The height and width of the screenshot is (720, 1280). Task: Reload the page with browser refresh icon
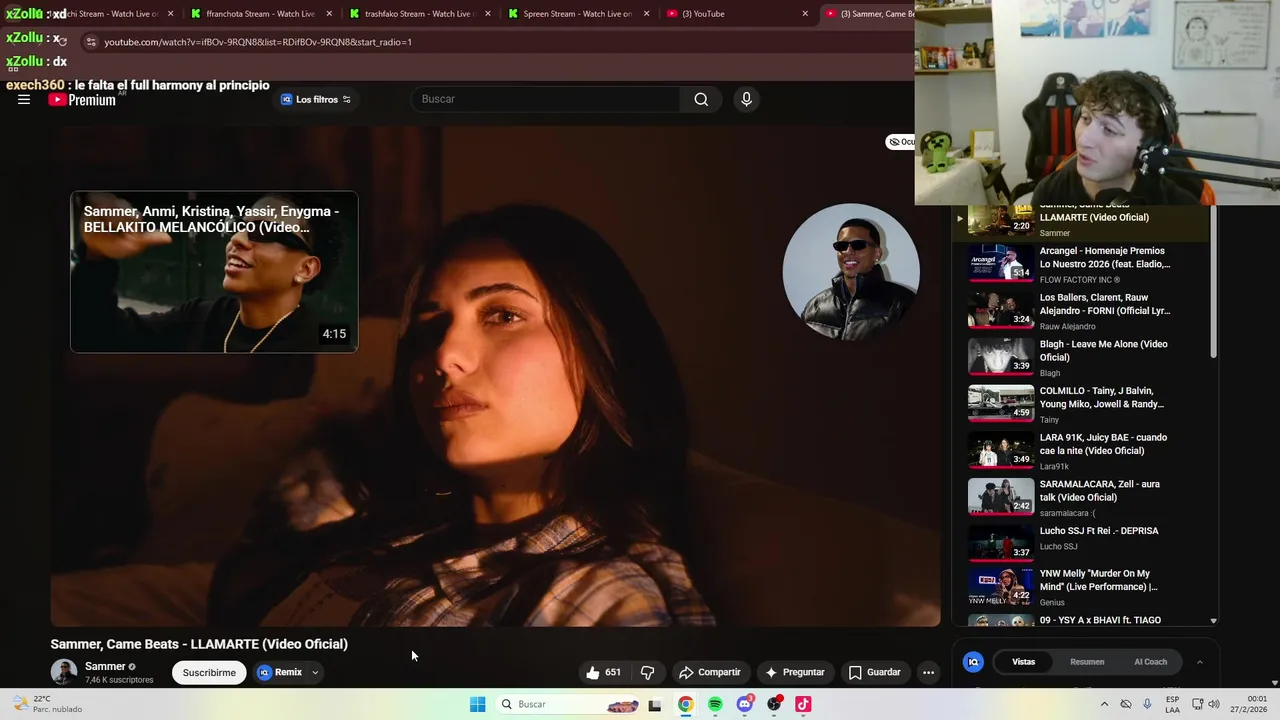point(64,42)
